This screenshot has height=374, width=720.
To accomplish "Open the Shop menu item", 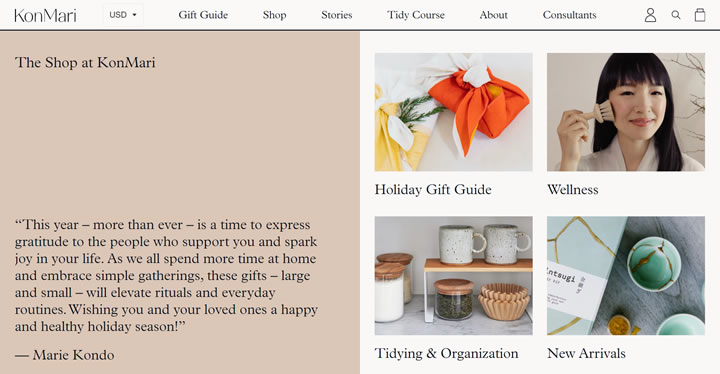I will pyautogui.click(x=275, y=15).
